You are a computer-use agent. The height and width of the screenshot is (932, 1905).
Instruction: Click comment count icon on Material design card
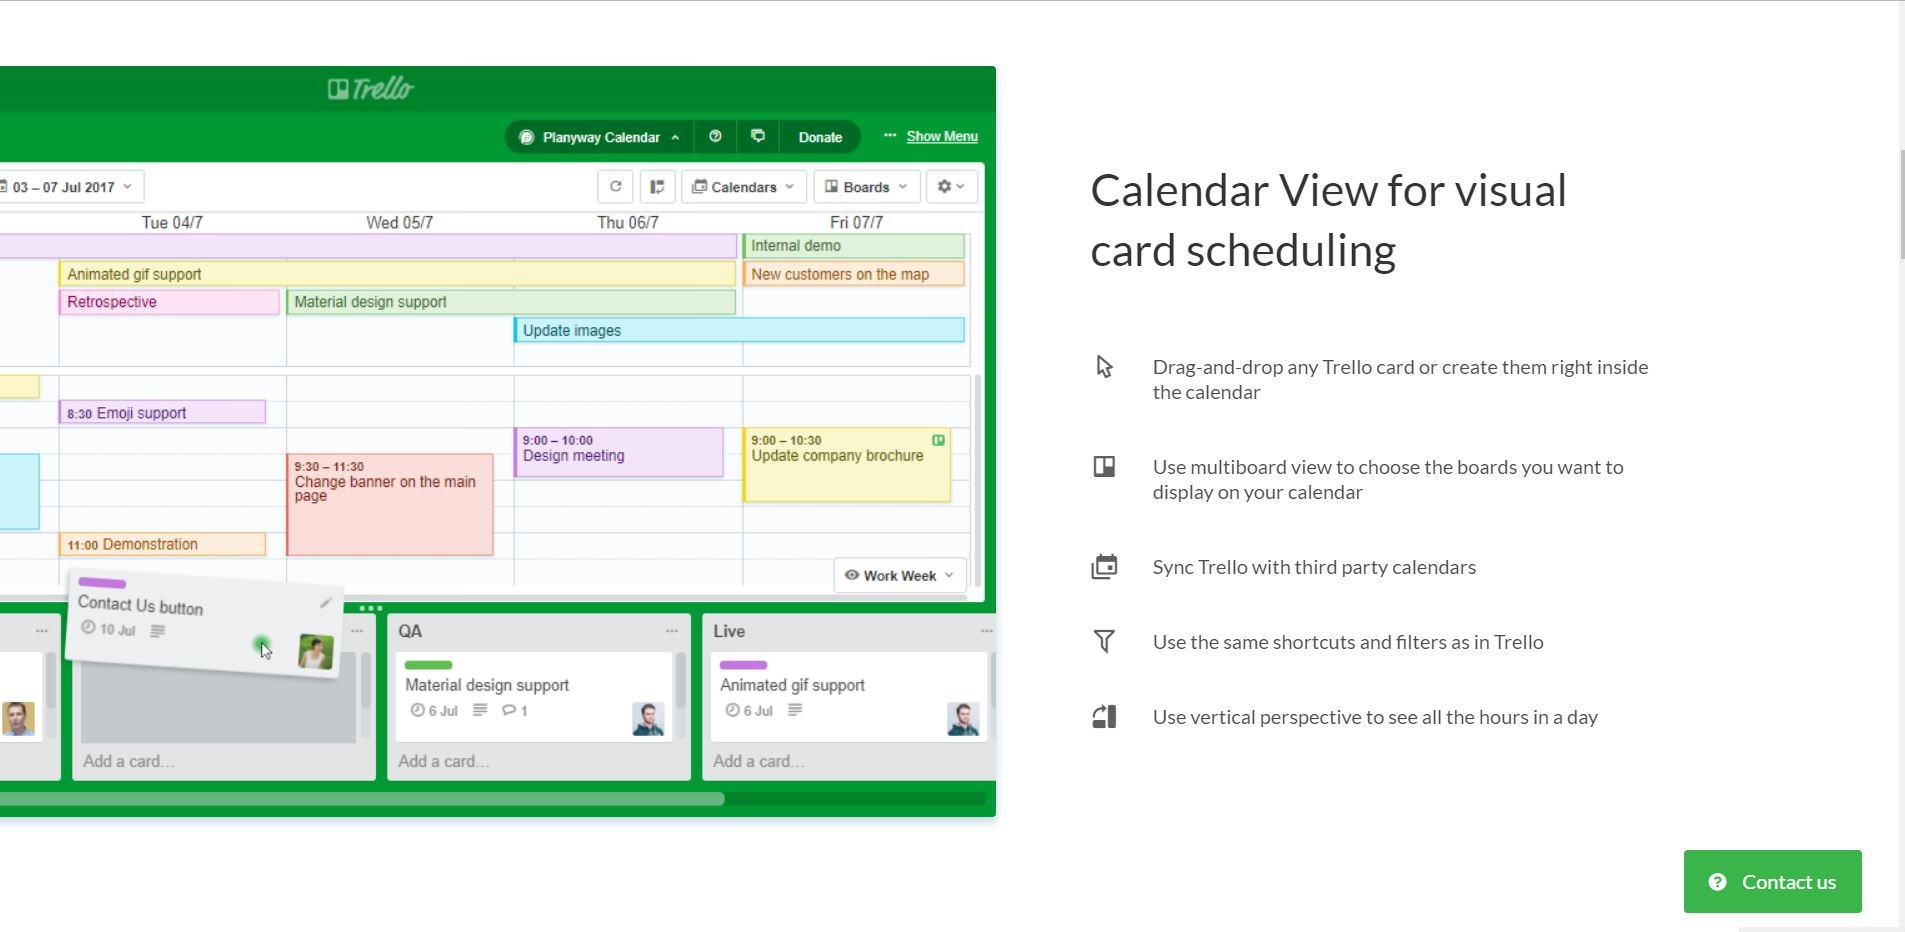pyautogui.click(x=514, y=710)
